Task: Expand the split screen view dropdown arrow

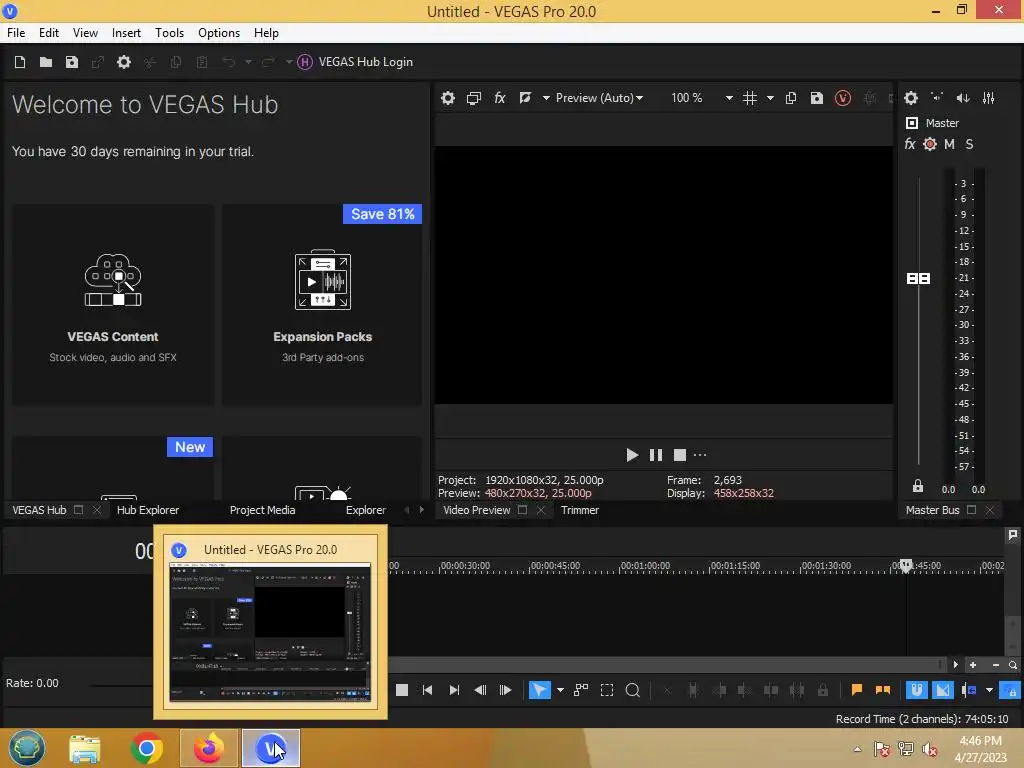Action: tap(546, 98)
